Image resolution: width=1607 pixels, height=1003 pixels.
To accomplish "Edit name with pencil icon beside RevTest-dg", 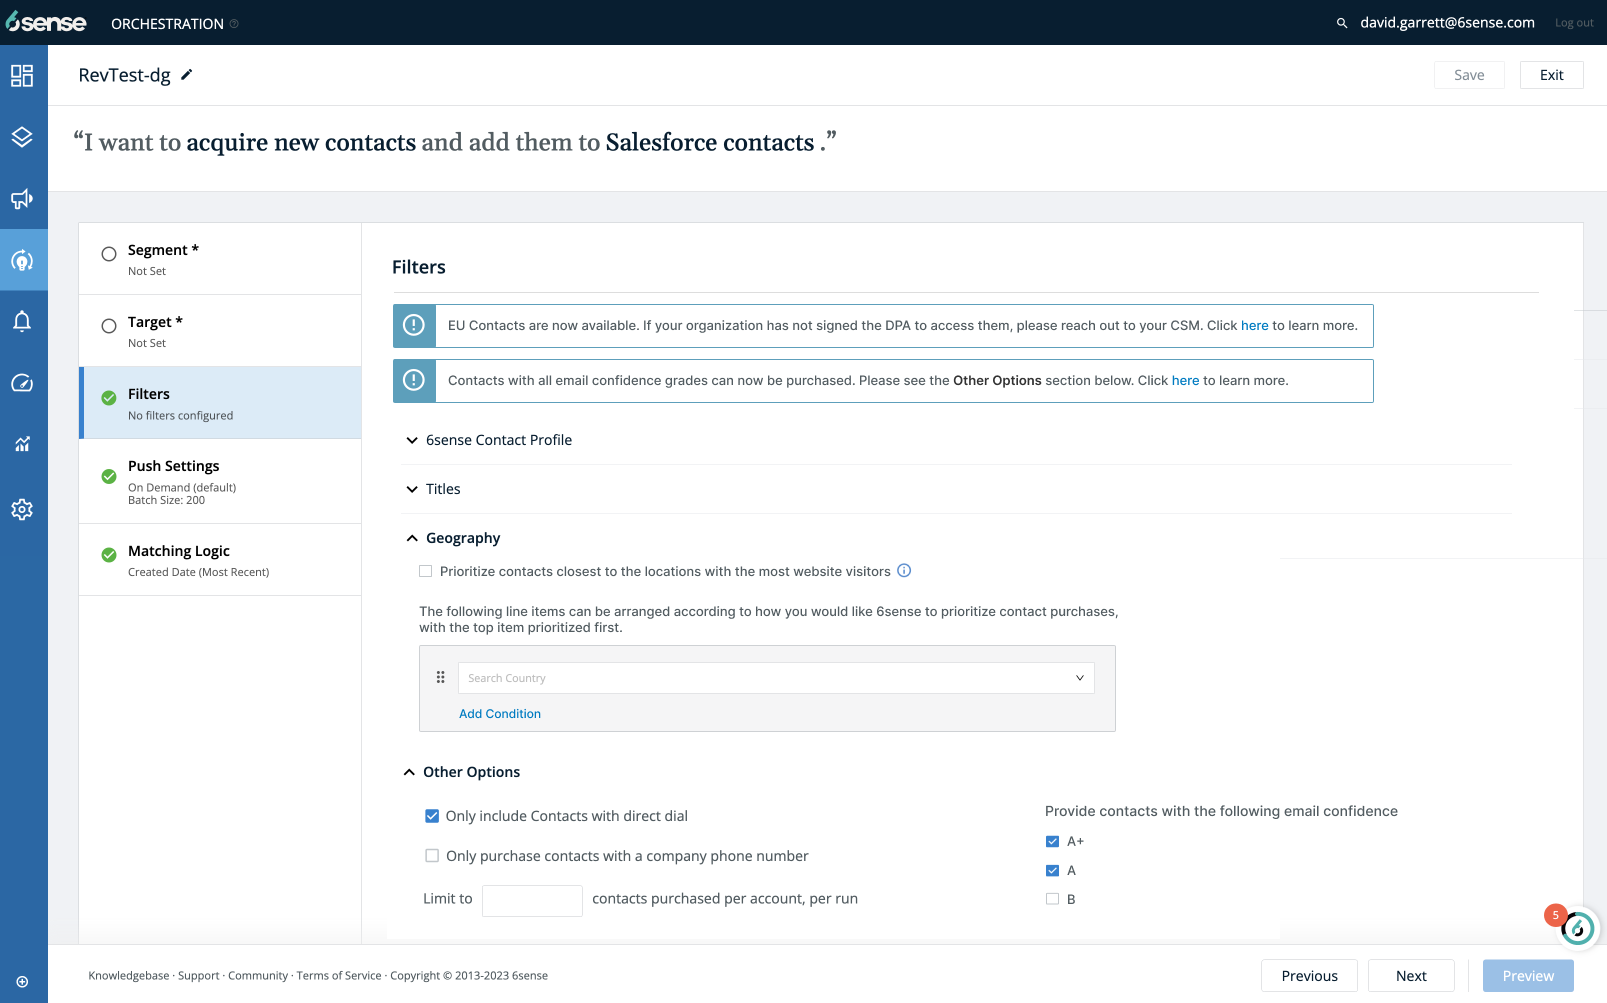I will 186,75.
